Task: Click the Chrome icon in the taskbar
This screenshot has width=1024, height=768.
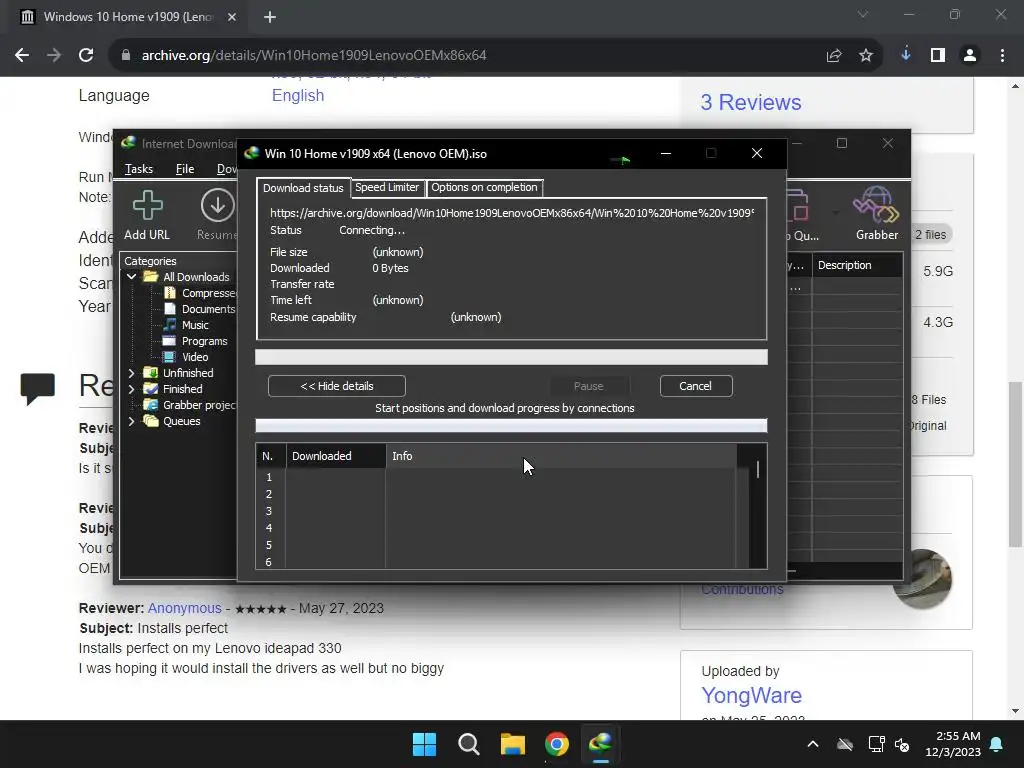Action: pos(556,744)
